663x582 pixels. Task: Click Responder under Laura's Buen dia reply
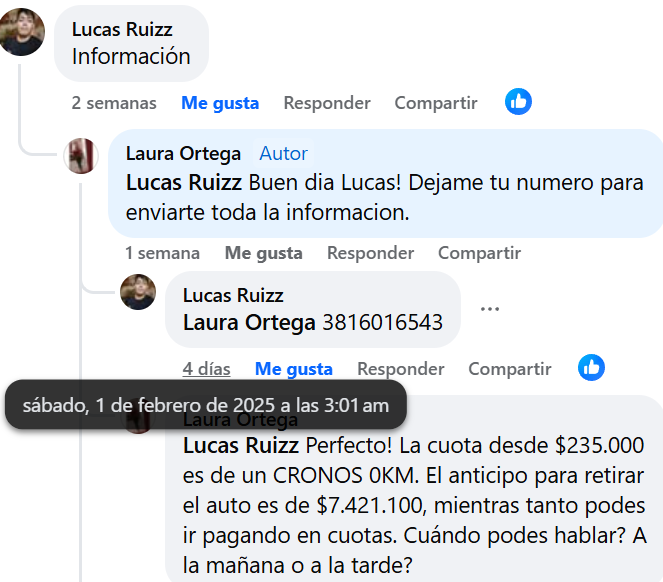click(370, 253)
